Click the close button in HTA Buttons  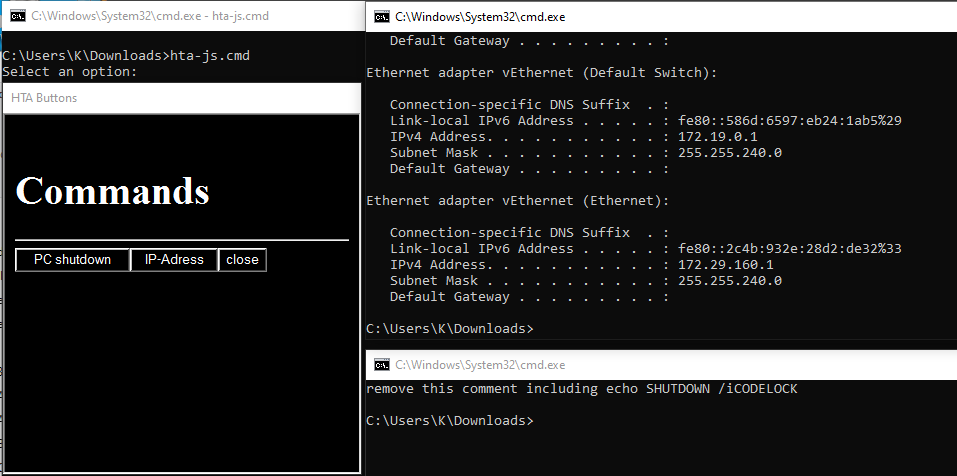point(242,259)
